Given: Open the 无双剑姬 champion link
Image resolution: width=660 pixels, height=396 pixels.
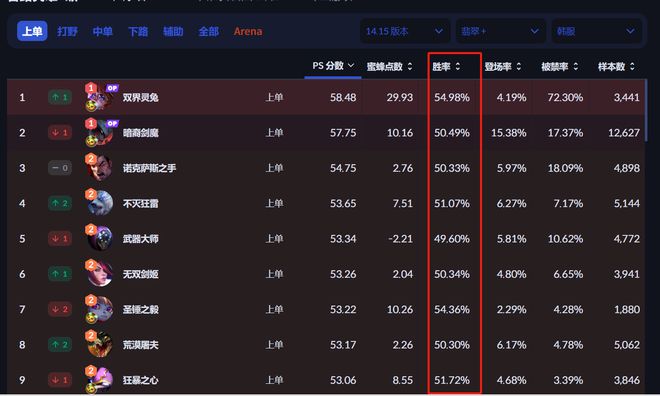Looking at the screenshot, I should tap(141, 274).
